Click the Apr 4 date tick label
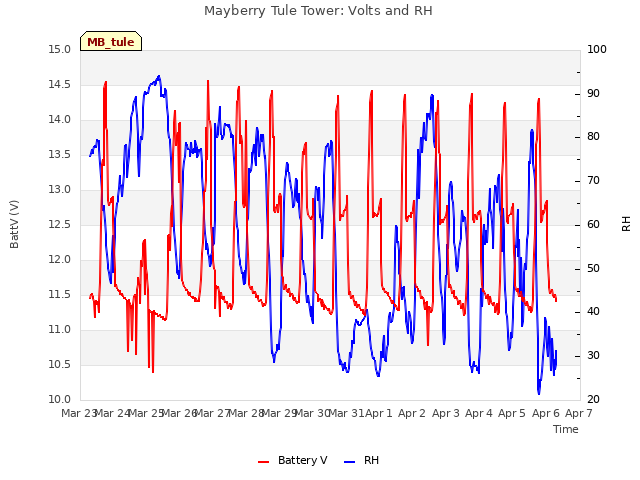The image size is (640, 480). [x=479, y=414]
